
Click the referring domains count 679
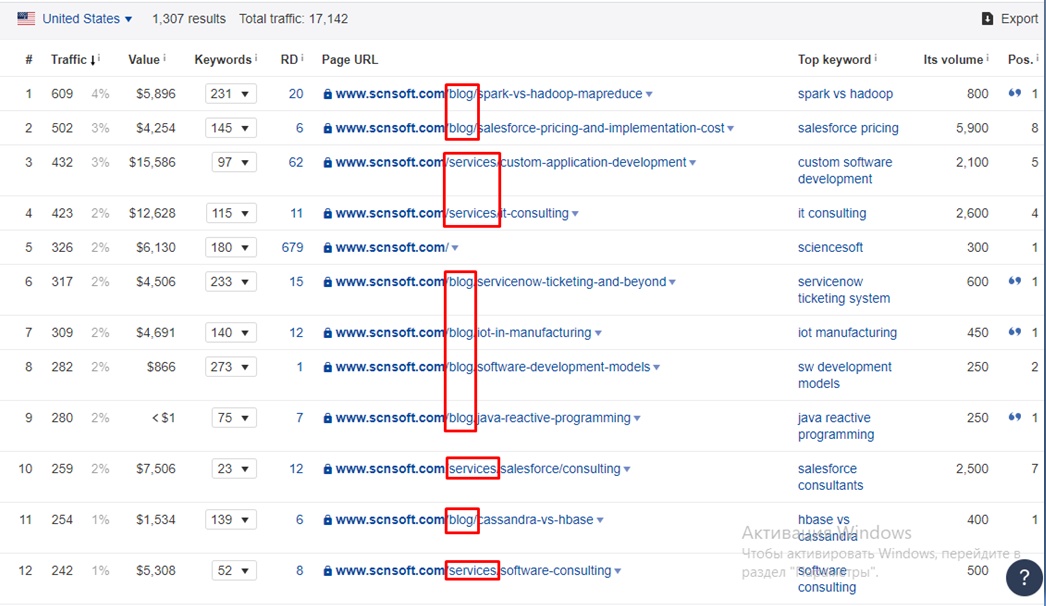(292, 248)
